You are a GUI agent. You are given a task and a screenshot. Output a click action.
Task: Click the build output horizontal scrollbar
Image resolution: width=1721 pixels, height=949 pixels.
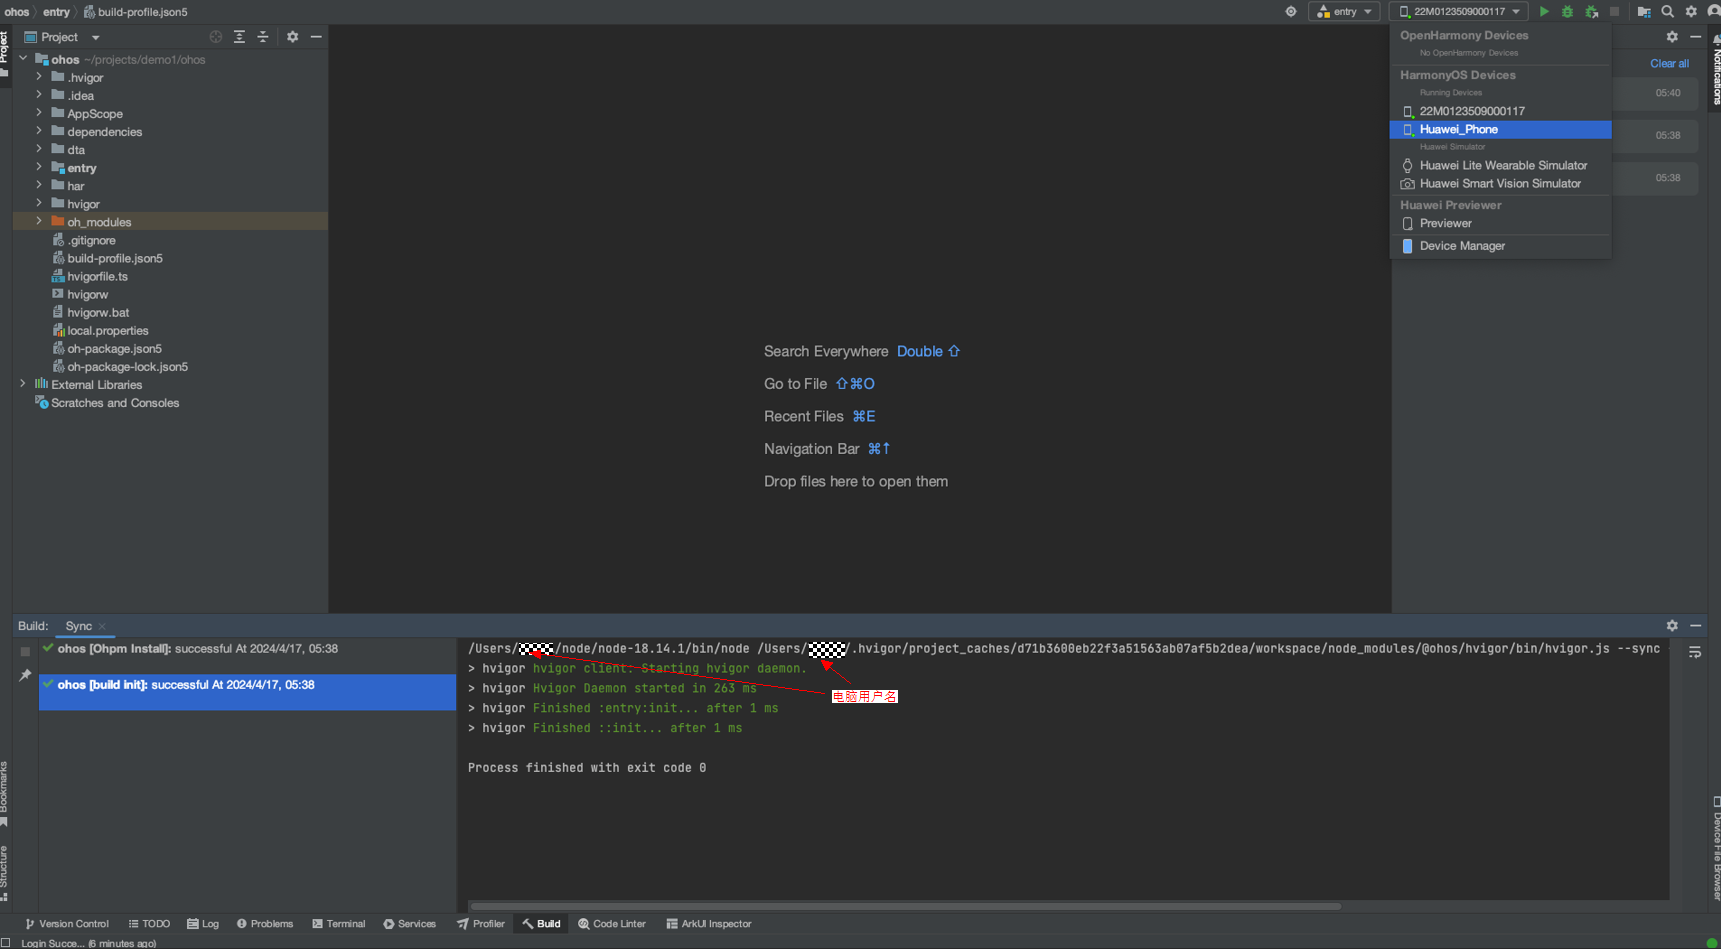(x=905, y=907)
